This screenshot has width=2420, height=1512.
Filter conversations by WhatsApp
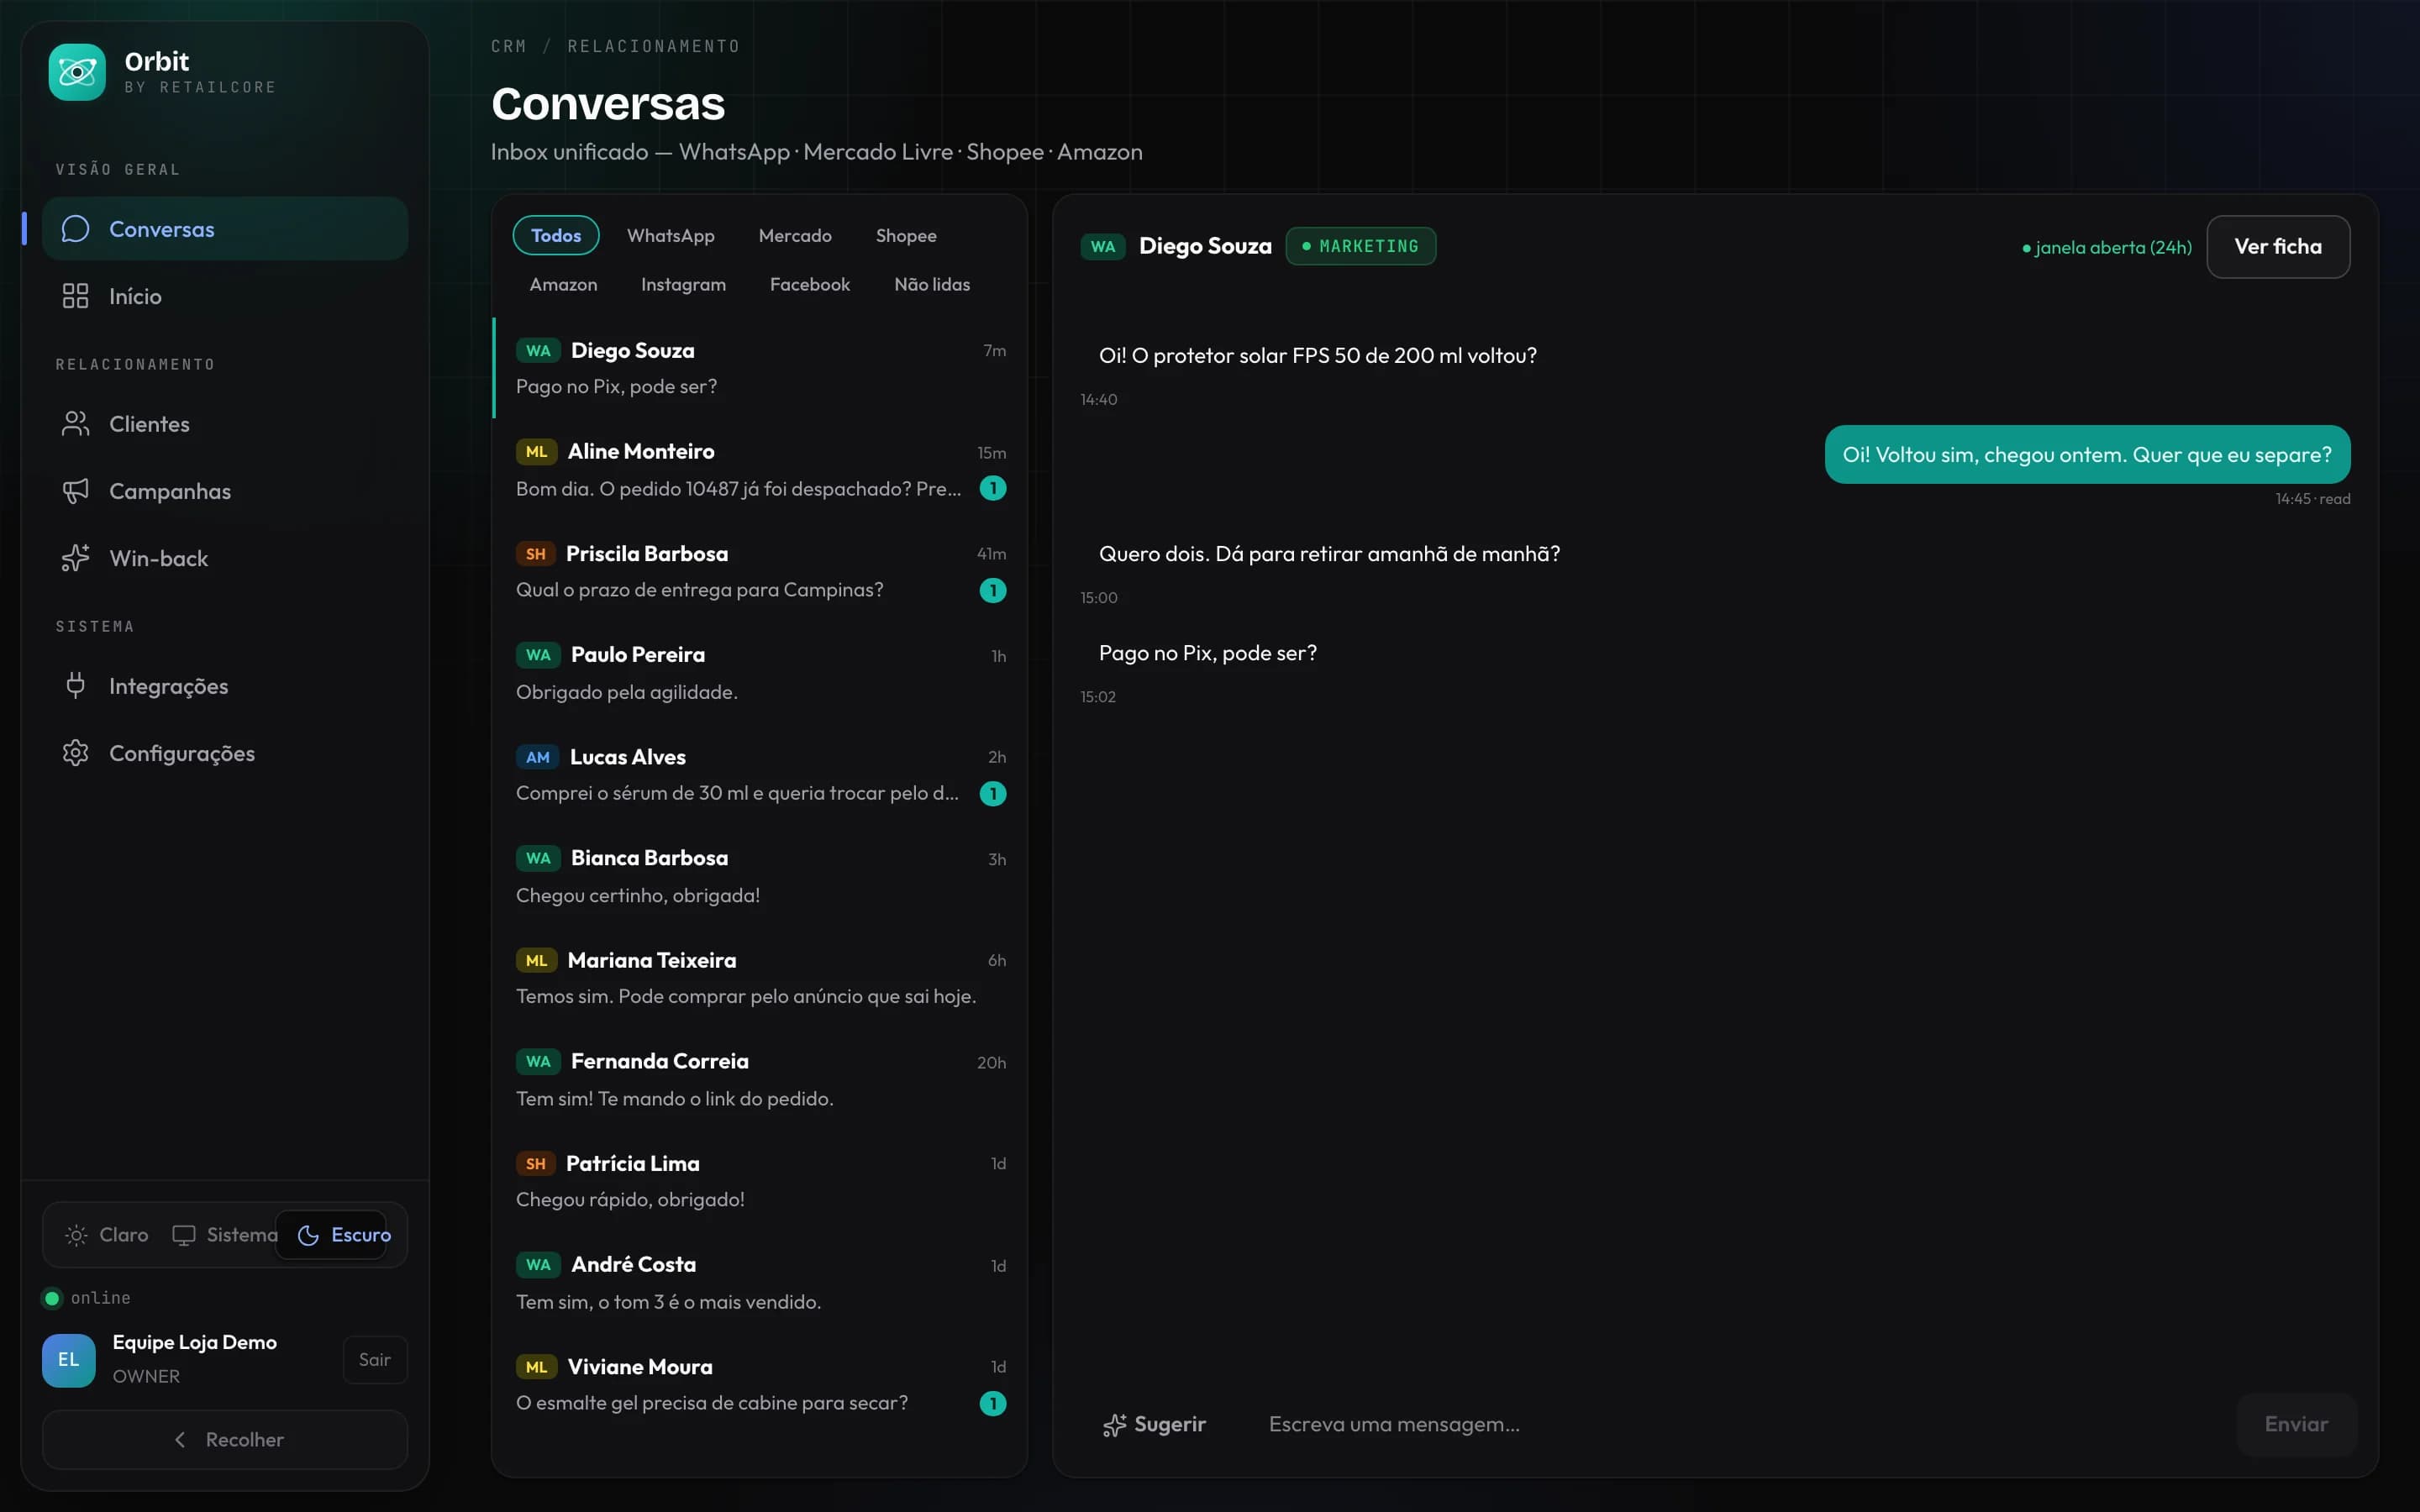tap(671, 235)
